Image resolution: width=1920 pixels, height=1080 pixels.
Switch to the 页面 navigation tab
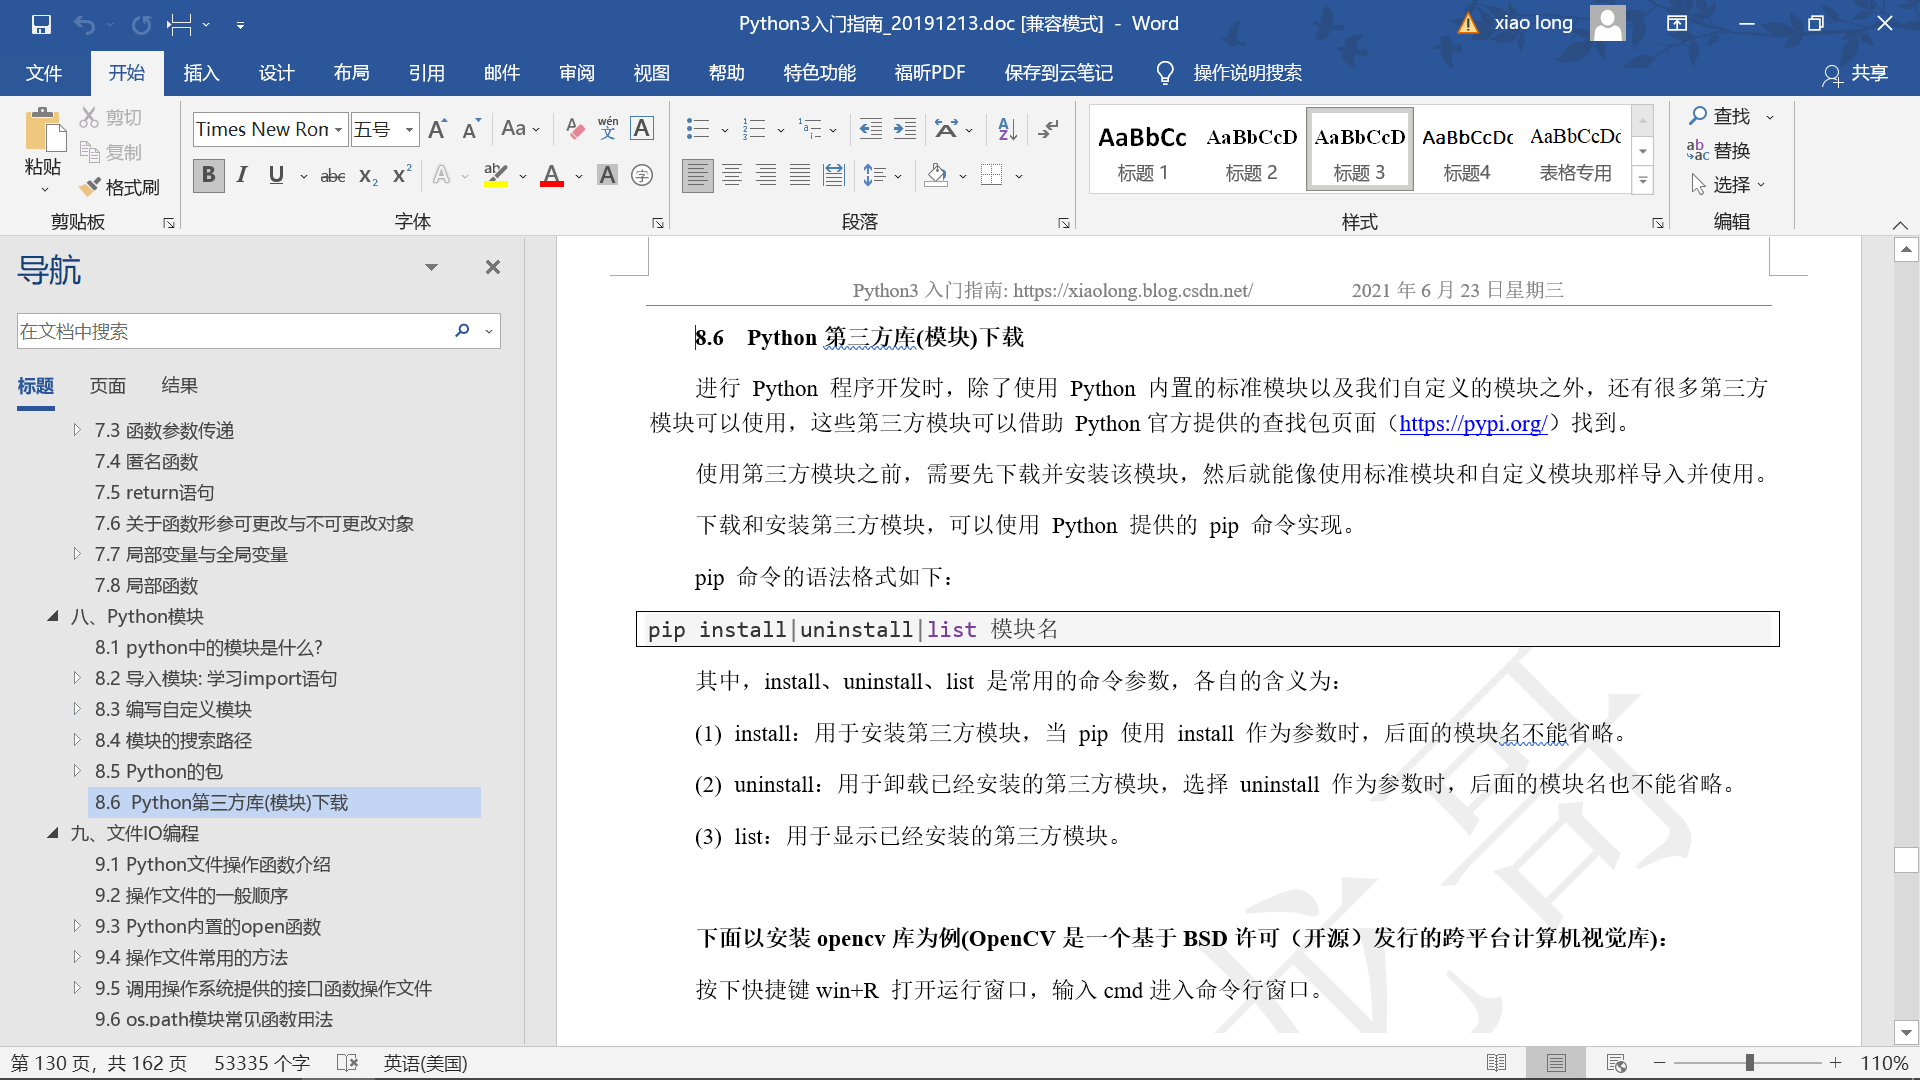[108, 386]
